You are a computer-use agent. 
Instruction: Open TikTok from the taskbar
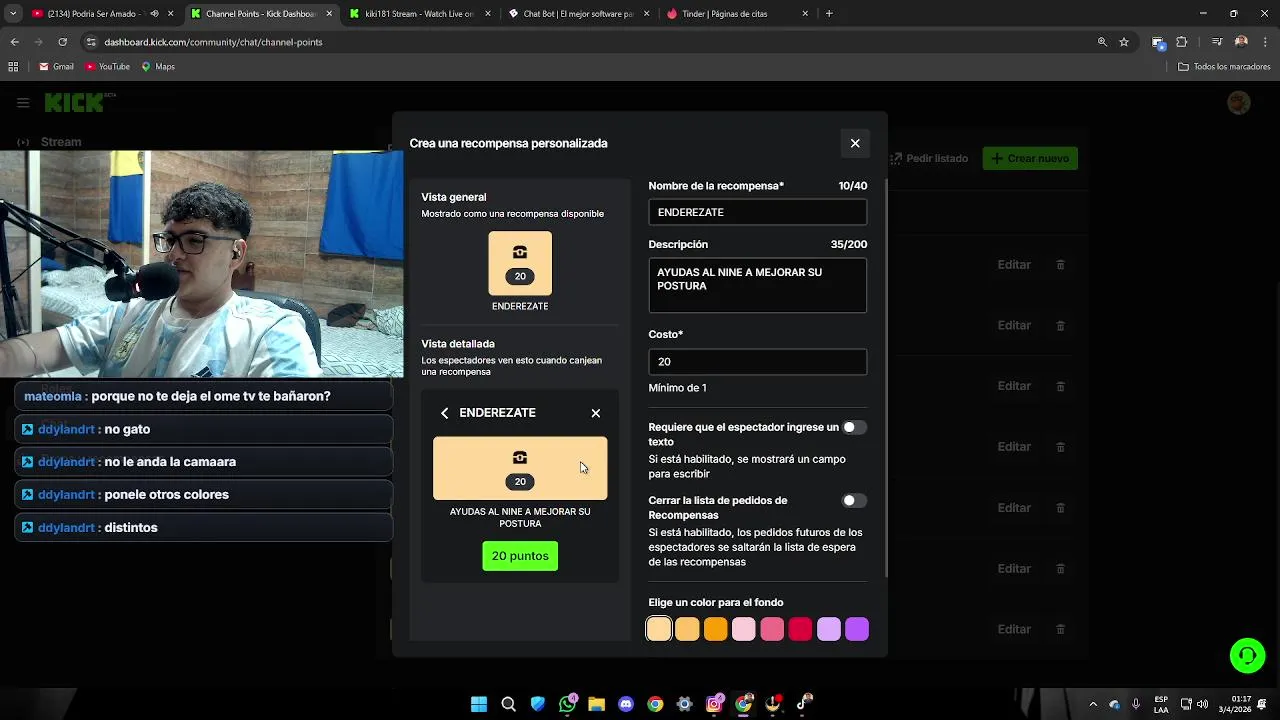tap(803, 704)
